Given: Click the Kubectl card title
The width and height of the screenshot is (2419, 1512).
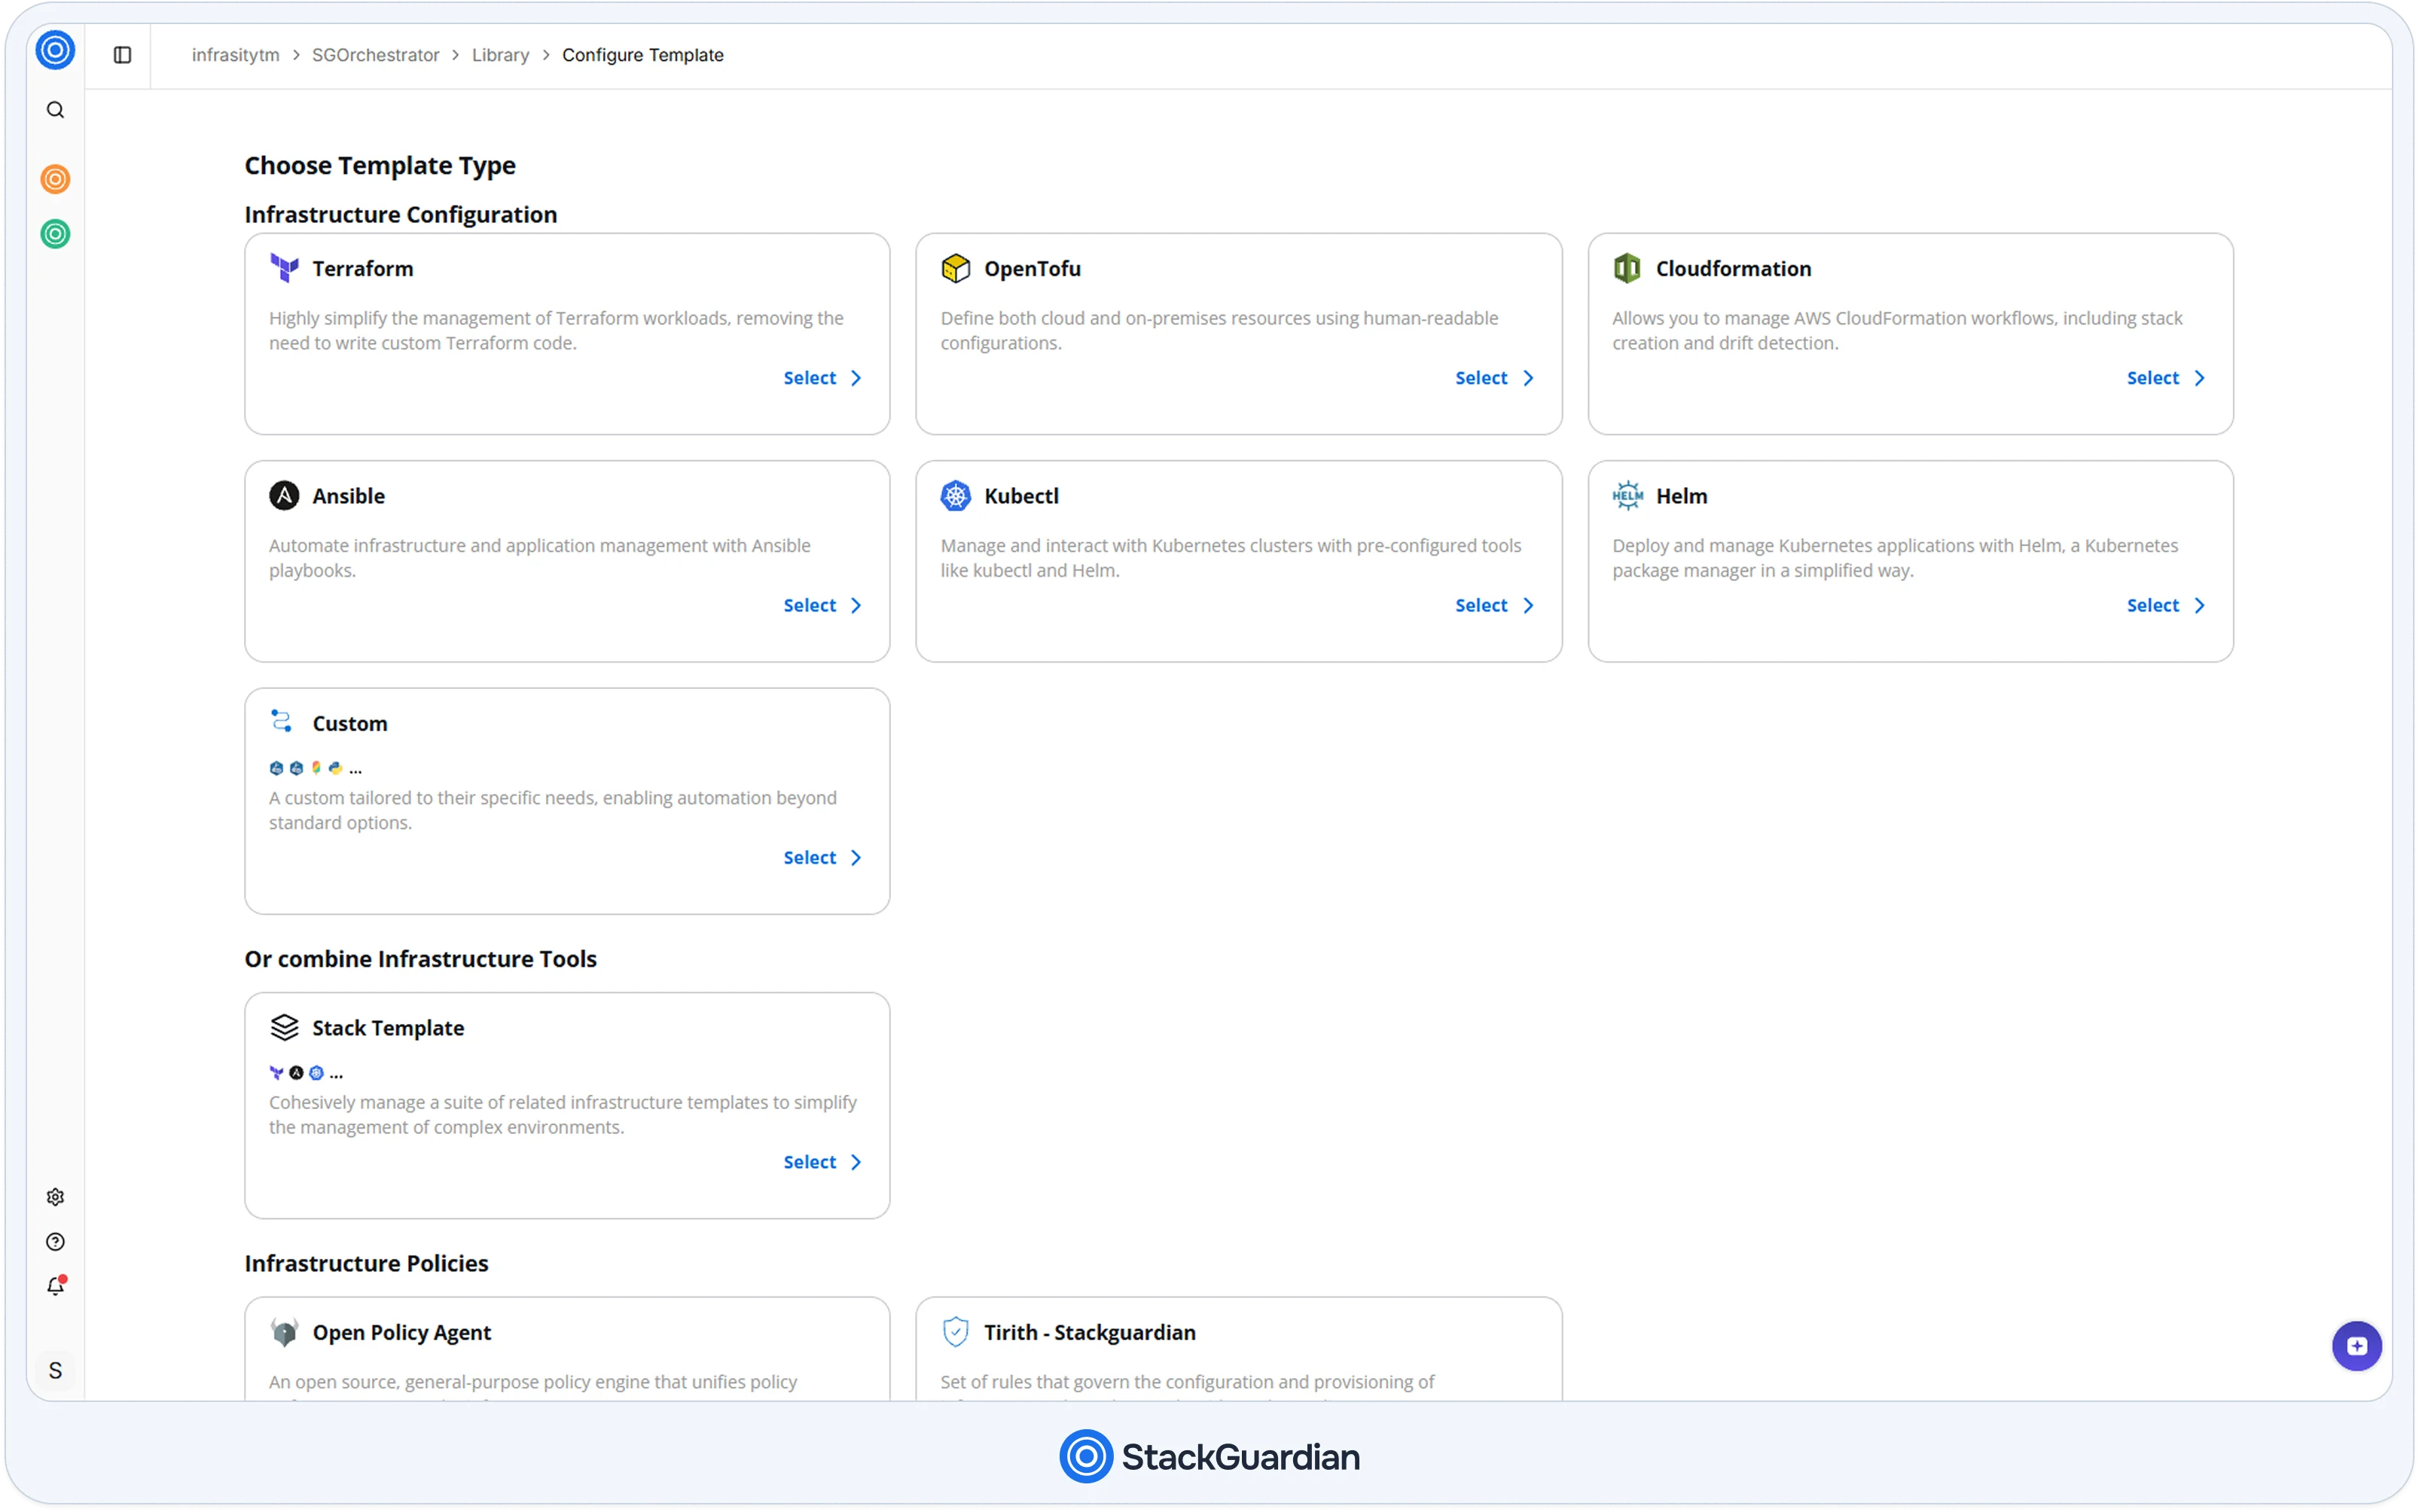Looking at the screenshot, I should pyautogui.click(x=1021, y=496).
